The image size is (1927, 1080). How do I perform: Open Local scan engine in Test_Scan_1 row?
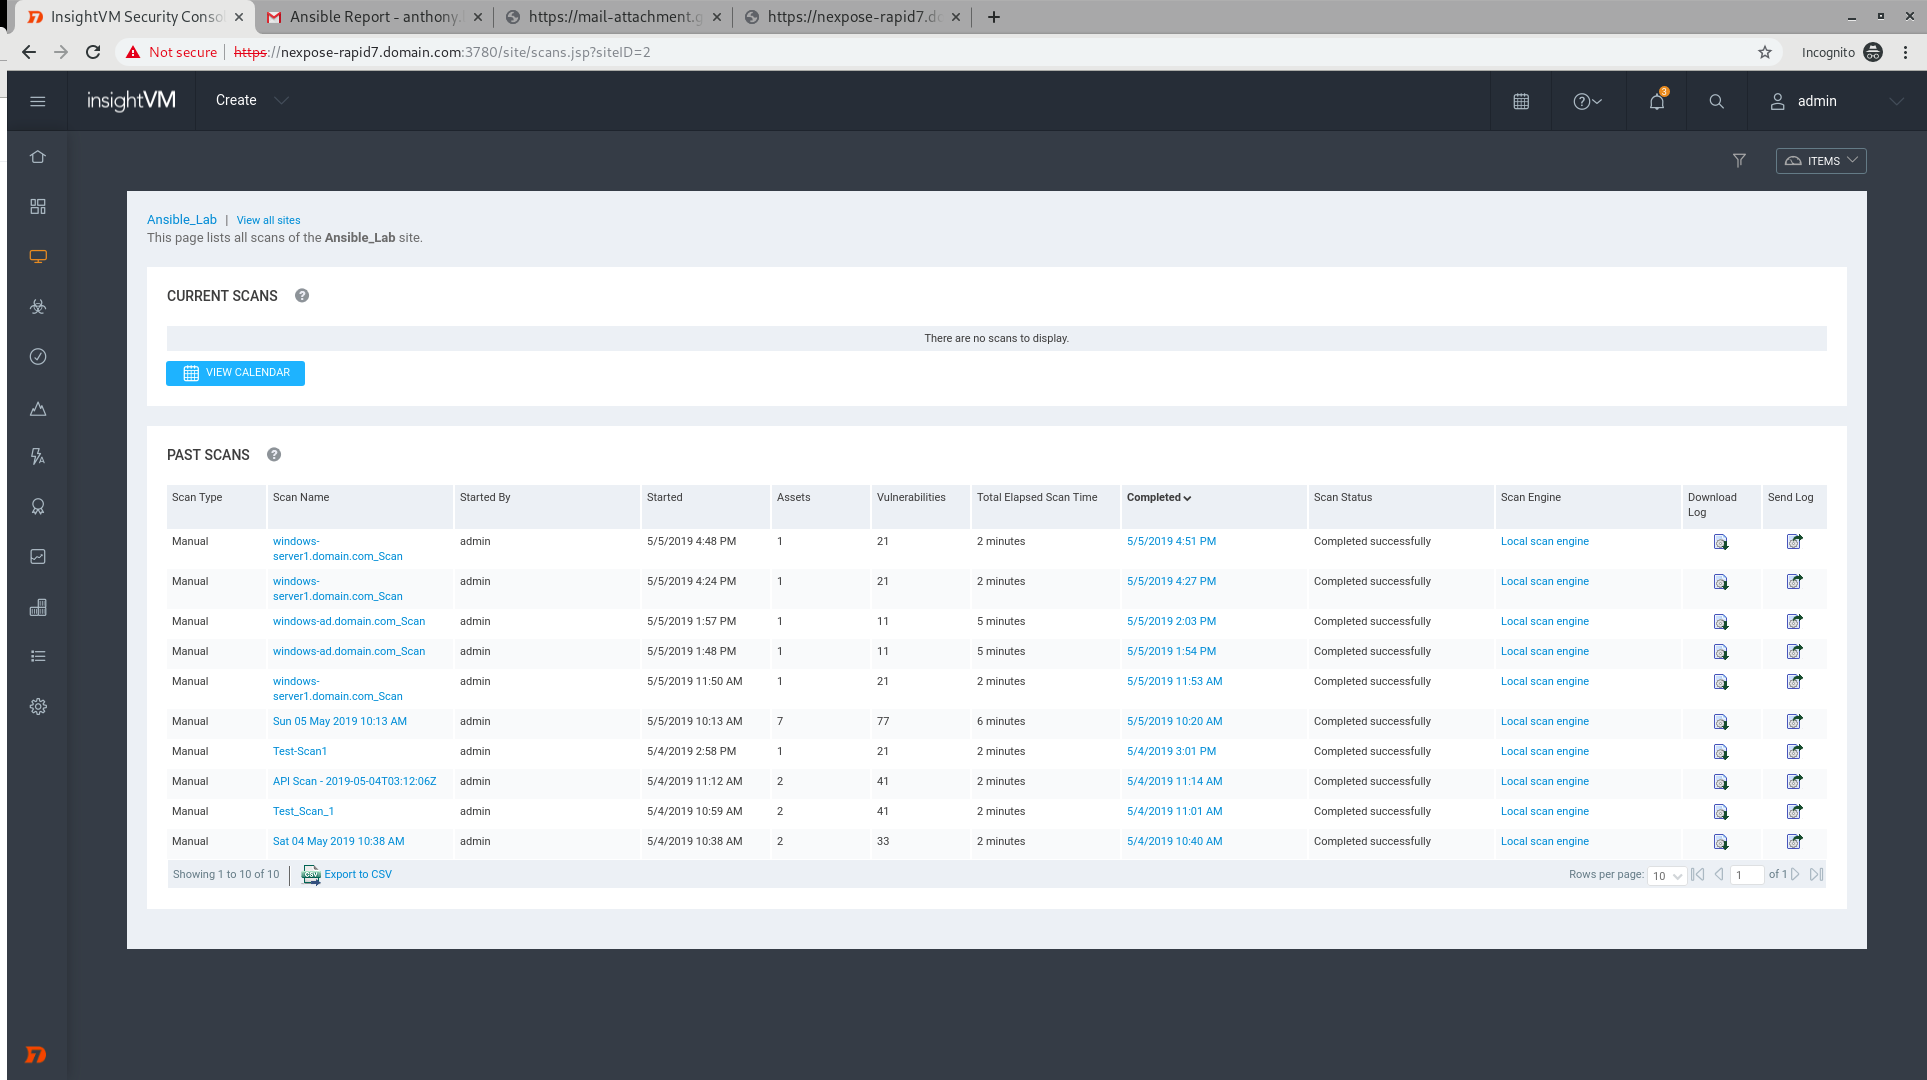pyautogui.click(x=1544, y=811)
